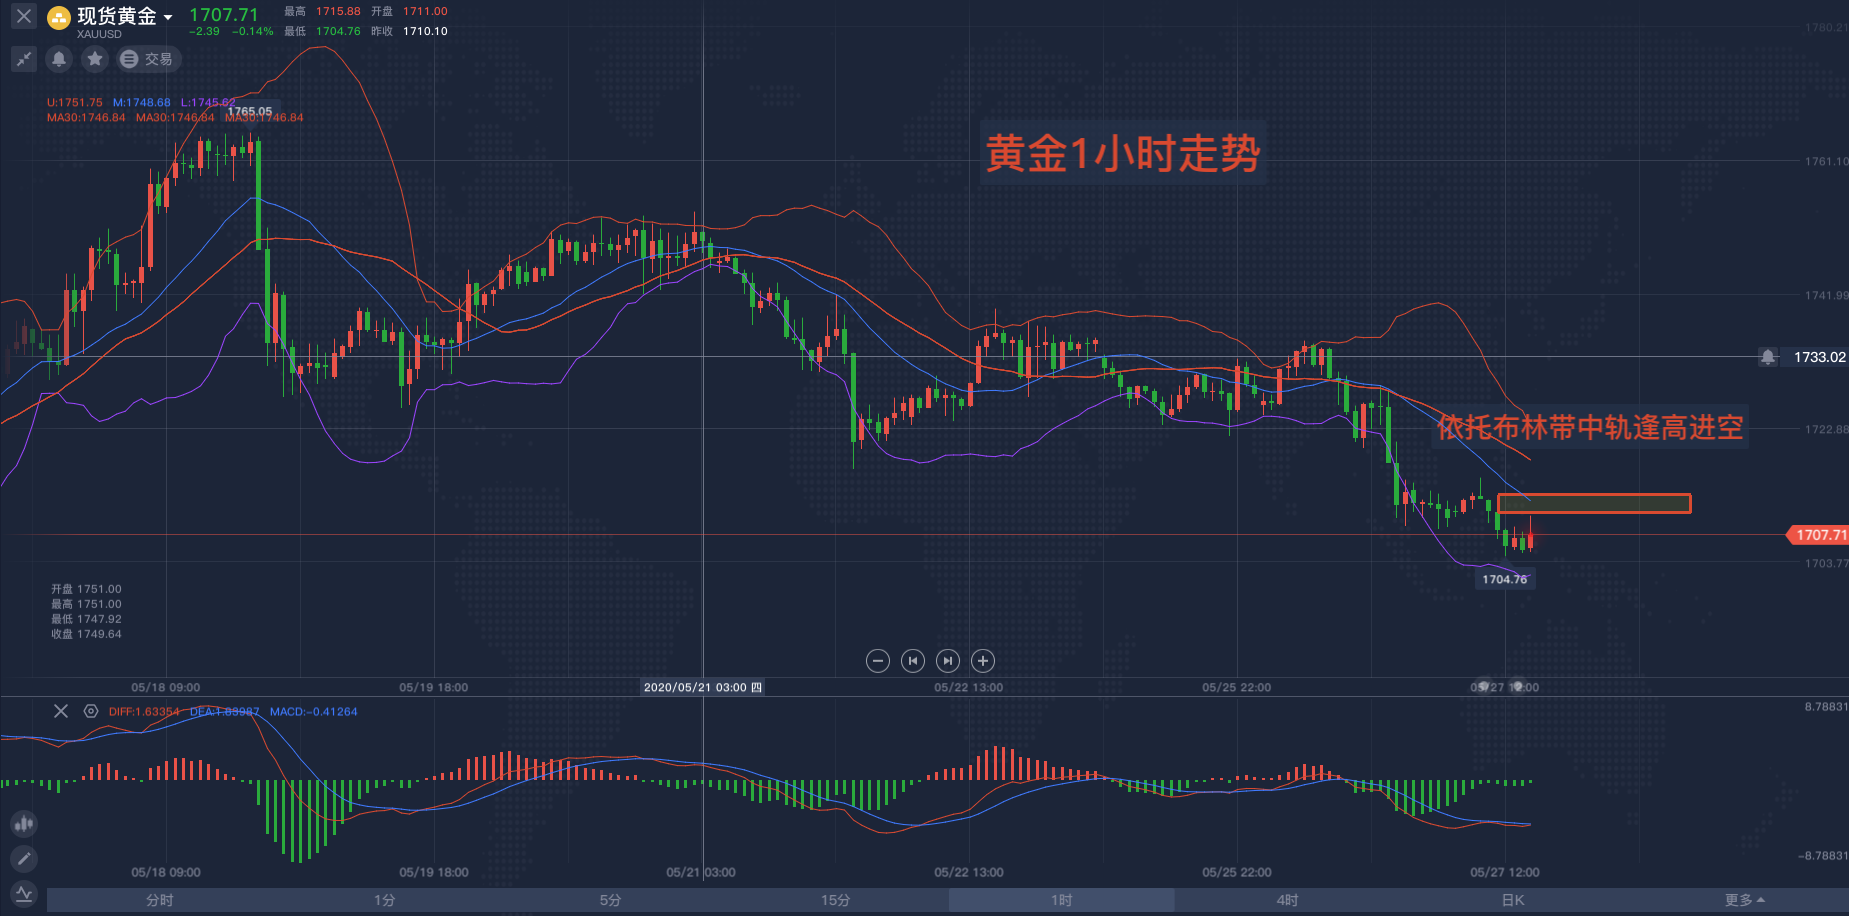Open the indicators line-chart icon
Screen dimensions: 1849x916
[24, 893]
